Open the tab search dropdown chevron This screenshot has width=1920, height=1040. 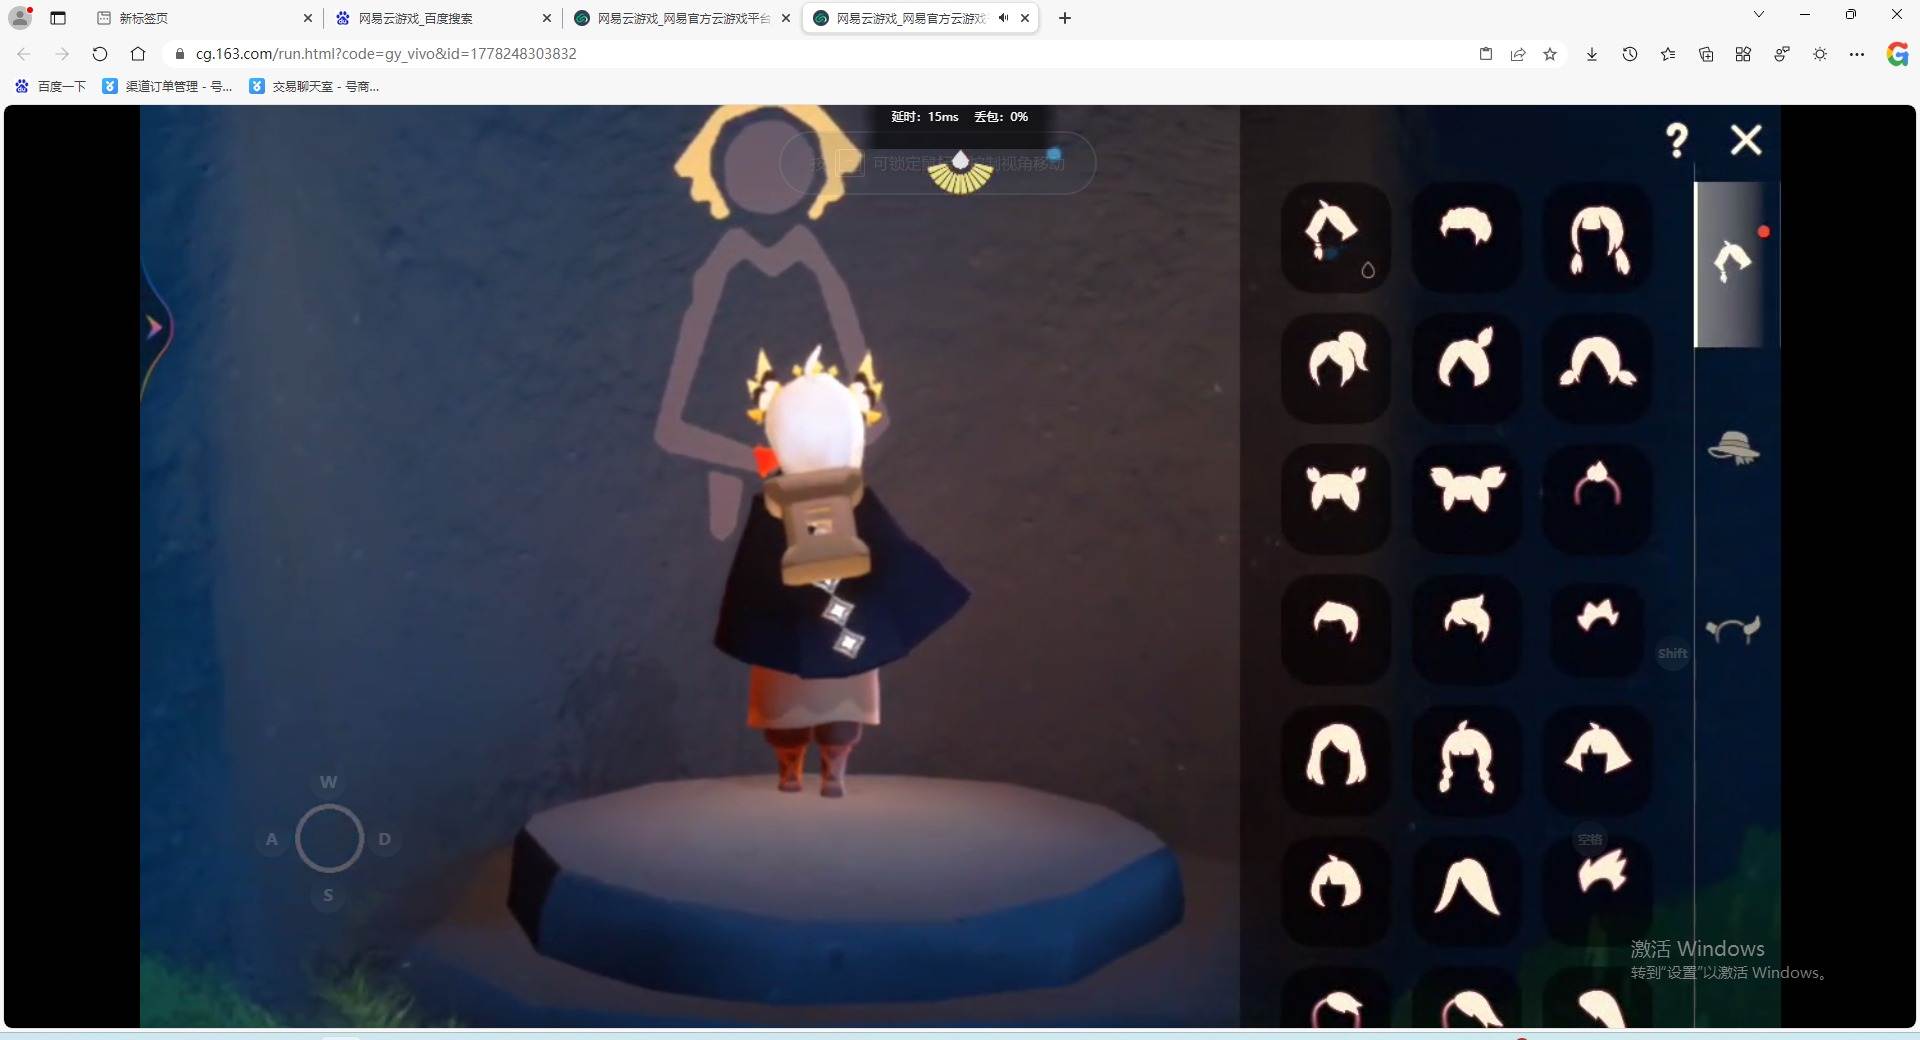coord(1759,15)
